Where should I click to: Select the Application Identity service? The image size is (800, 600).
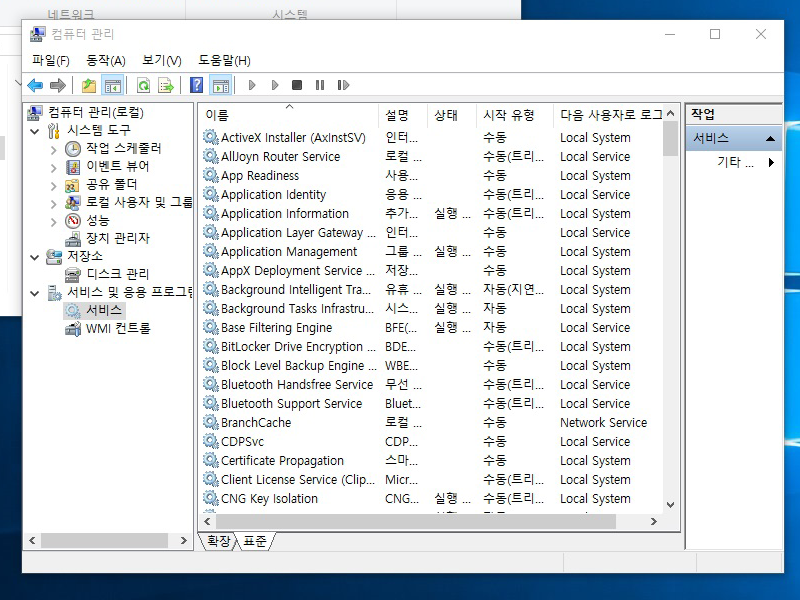273,194
